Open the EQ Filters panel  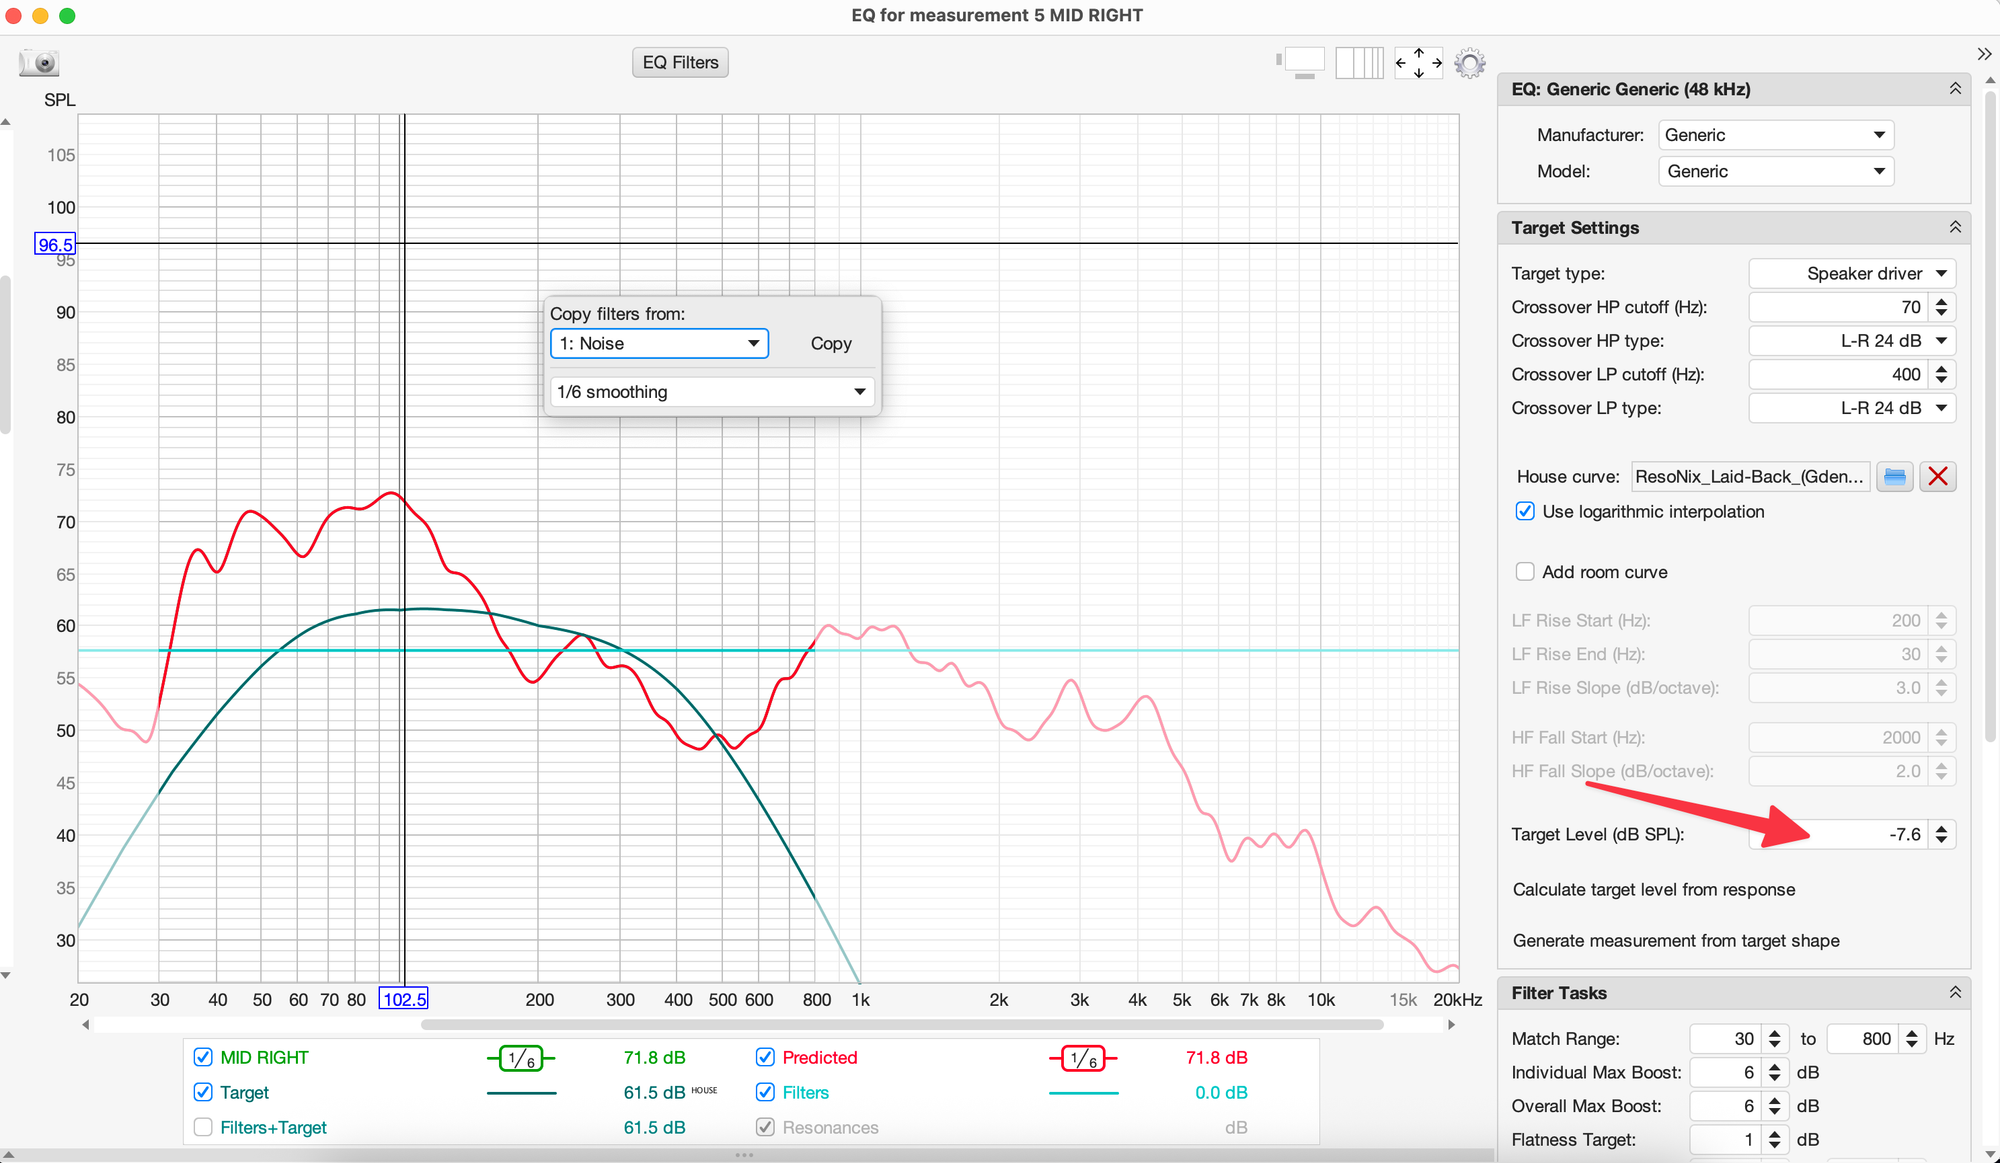680,63
